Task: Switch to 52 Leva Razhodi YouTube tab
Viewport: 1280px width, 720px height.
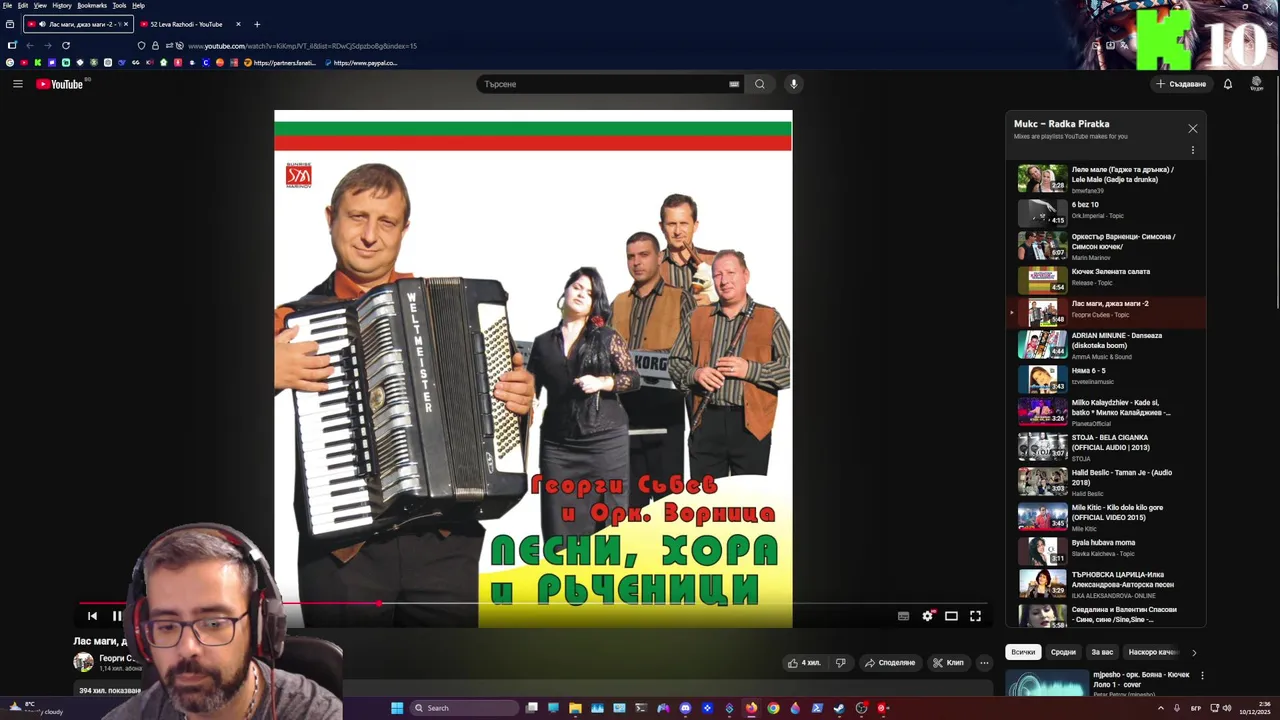Action: coord(190,24)
